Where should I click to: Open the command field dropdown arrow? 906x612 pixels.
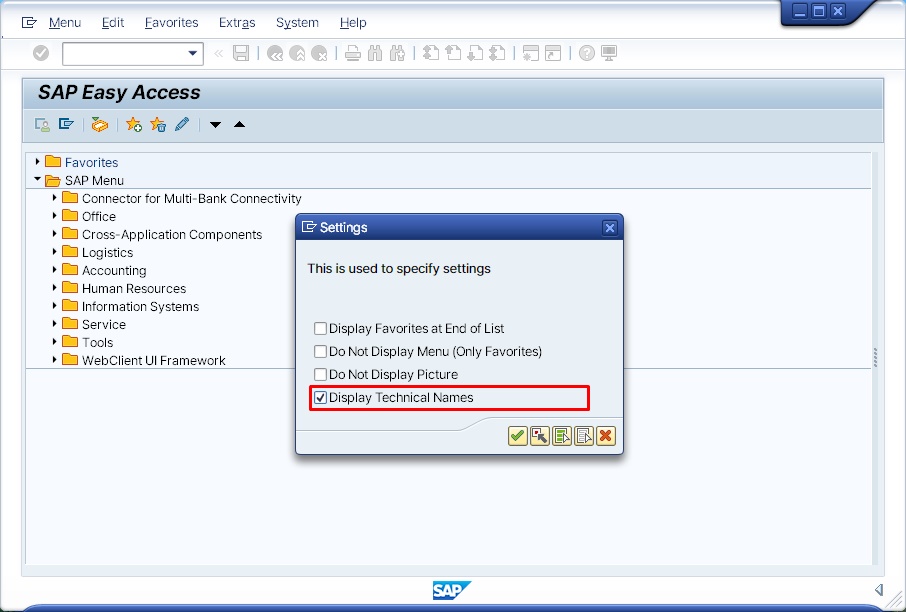tap(193, 54)
